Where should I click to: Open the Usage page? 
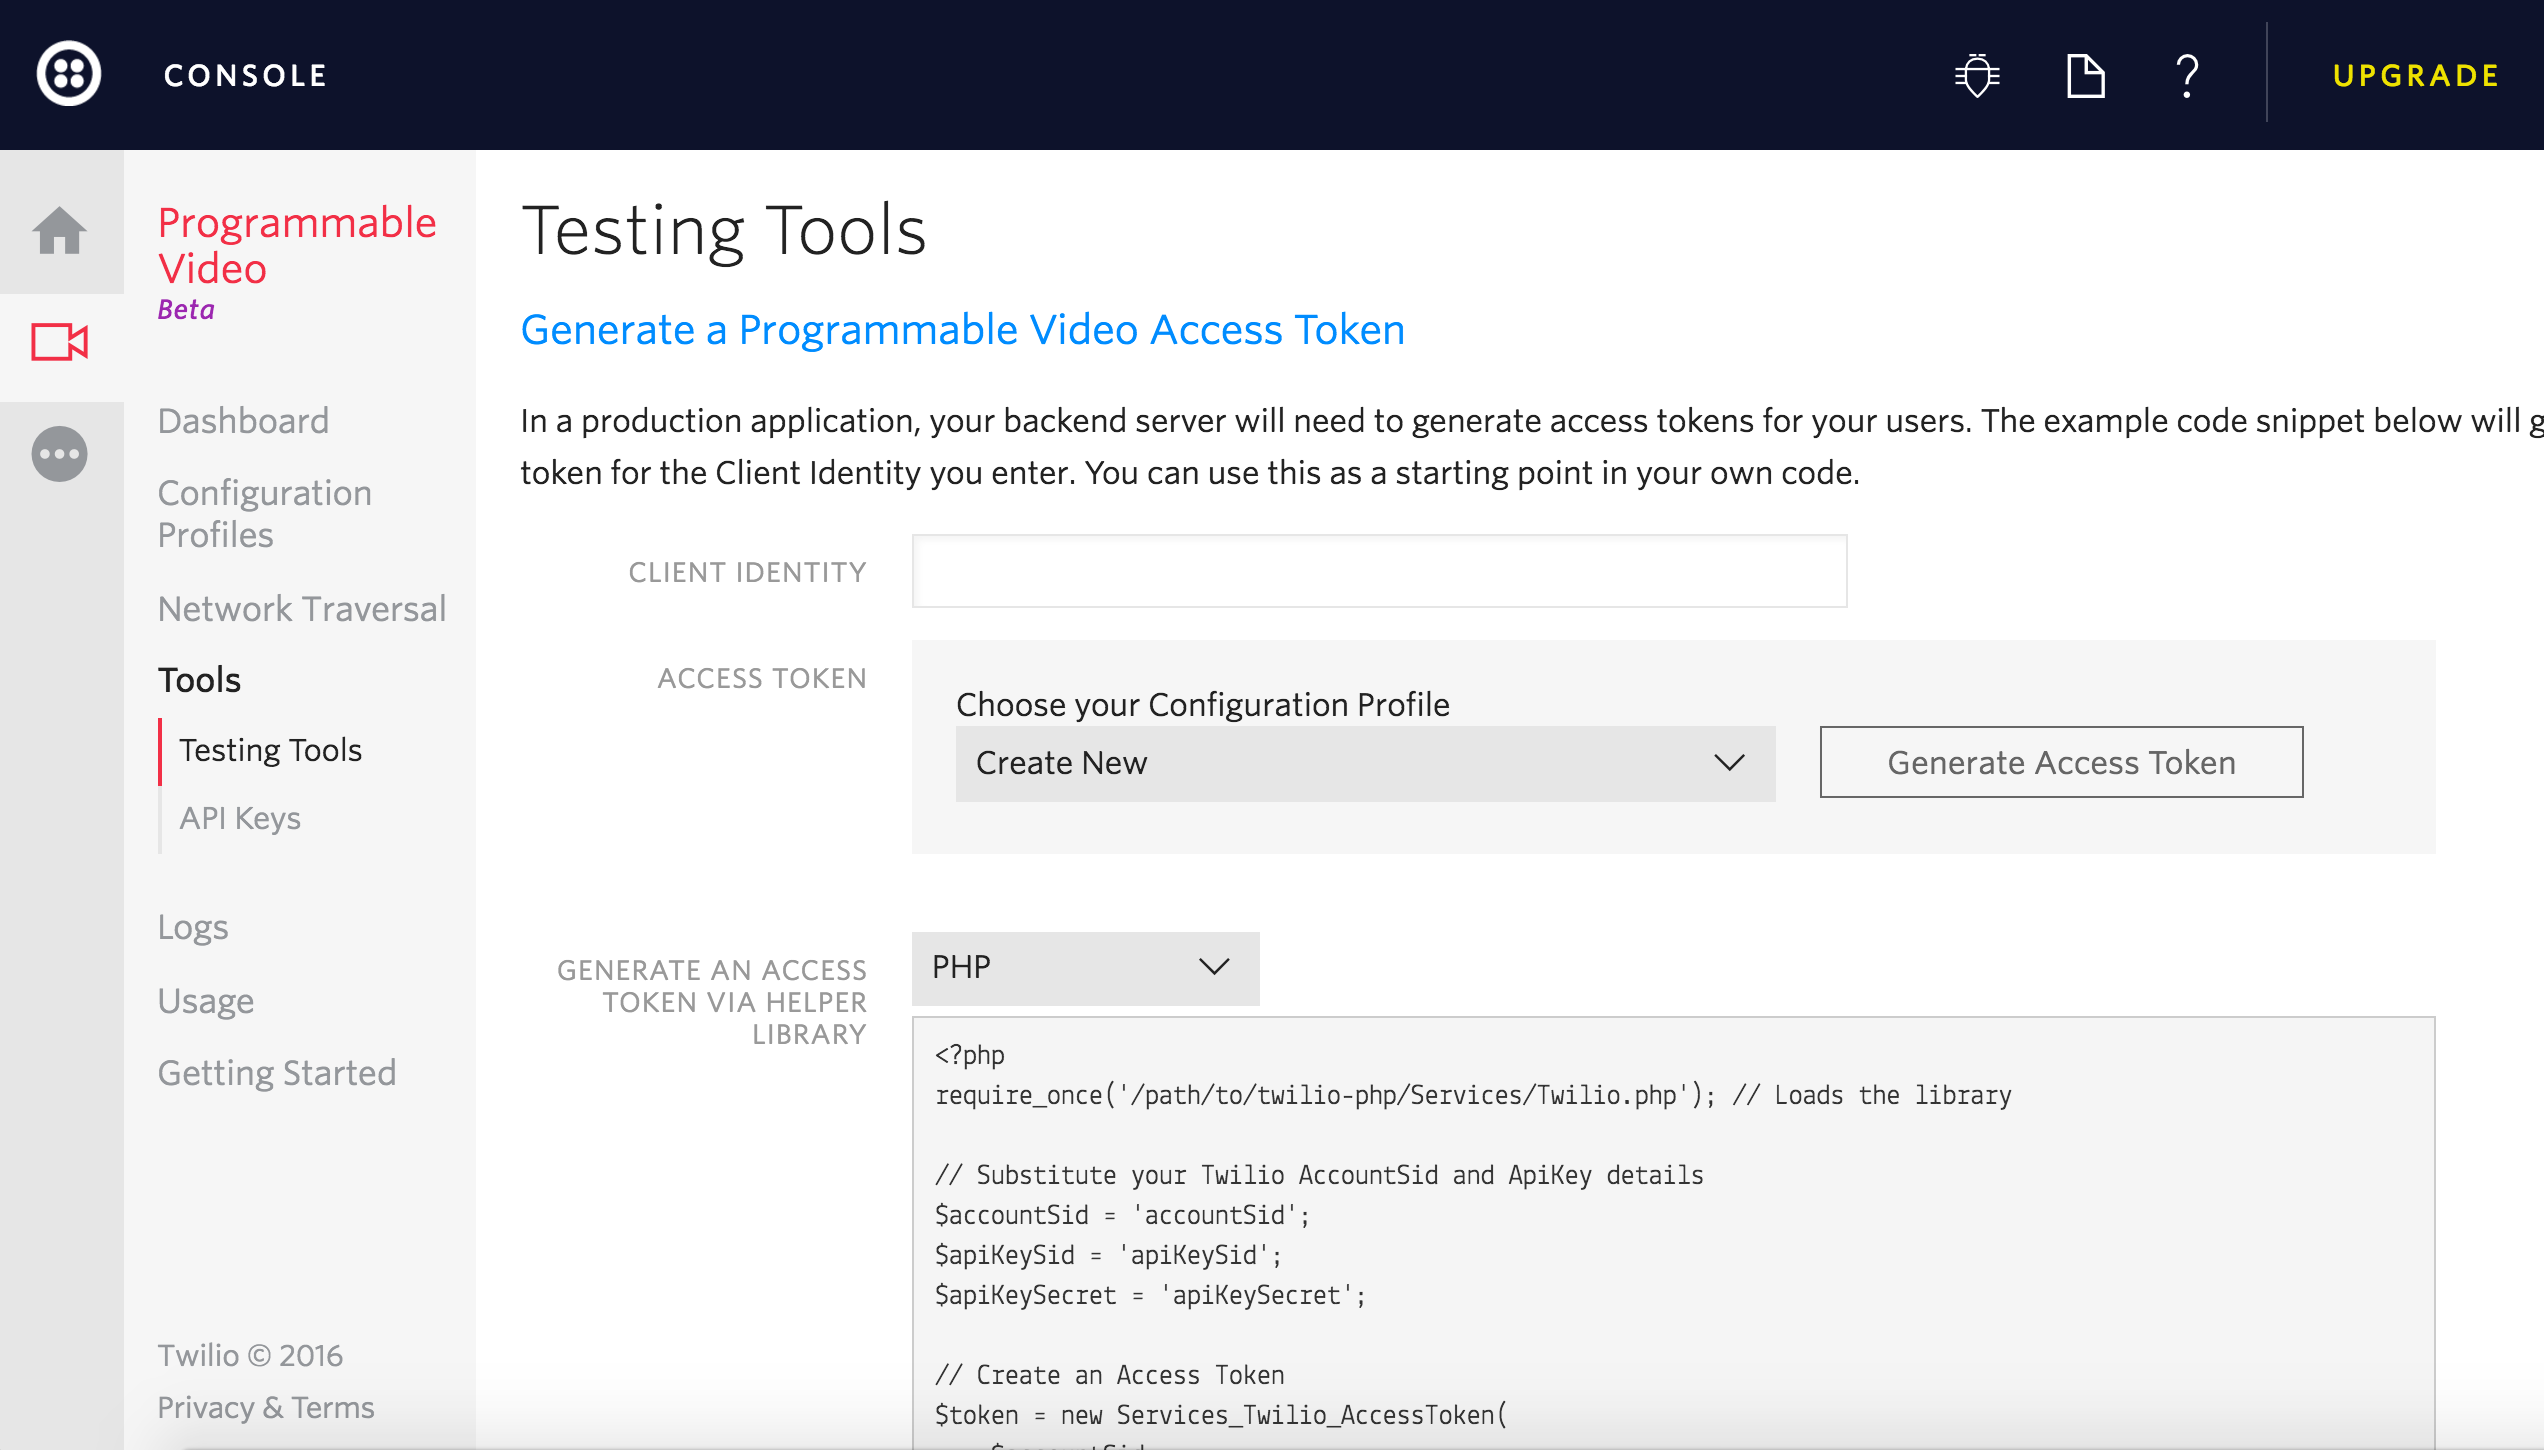(x=205, y=1001)
